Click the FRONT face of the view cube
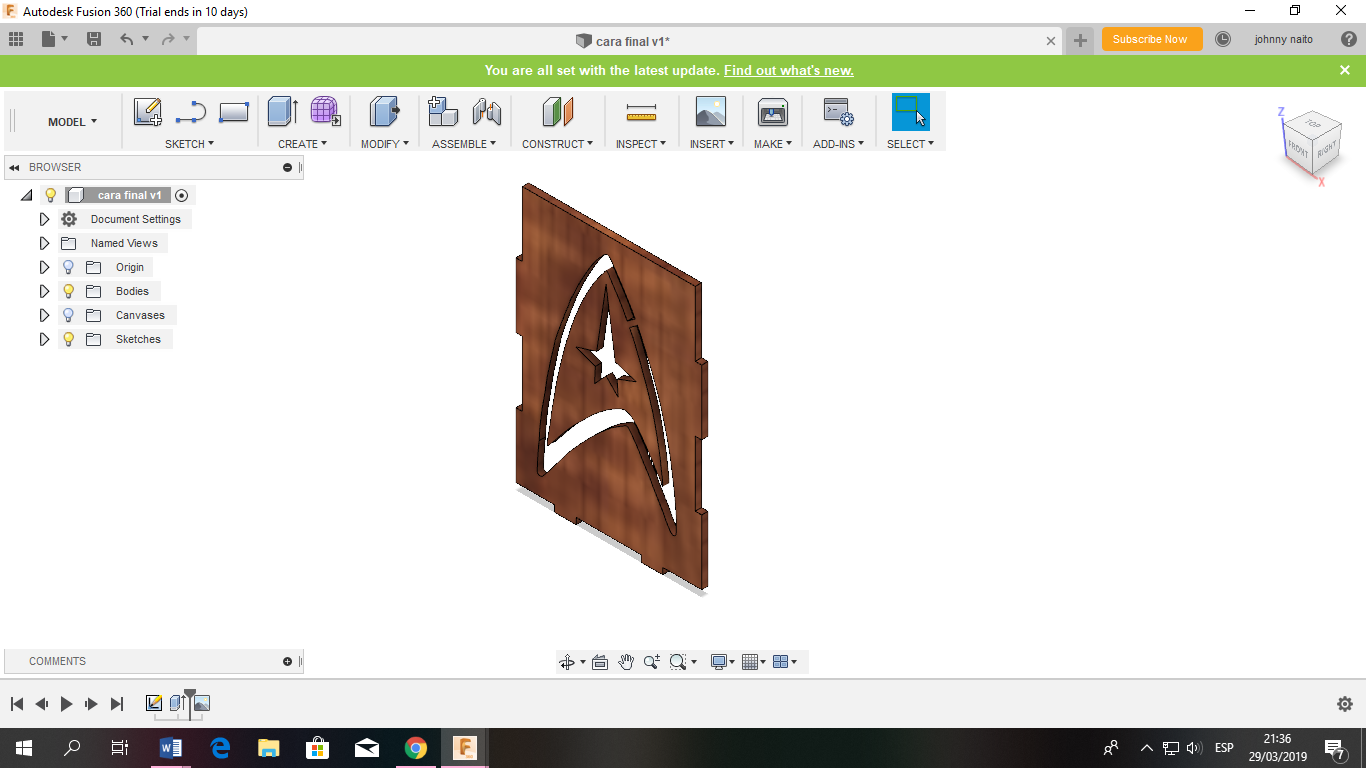The width and height of the screenshot is (1366, 768). click(x=1298, y=150)
